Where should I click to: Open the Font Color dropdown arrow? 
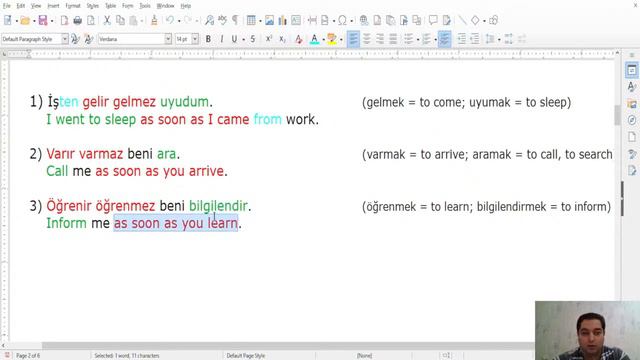point(323,40)
